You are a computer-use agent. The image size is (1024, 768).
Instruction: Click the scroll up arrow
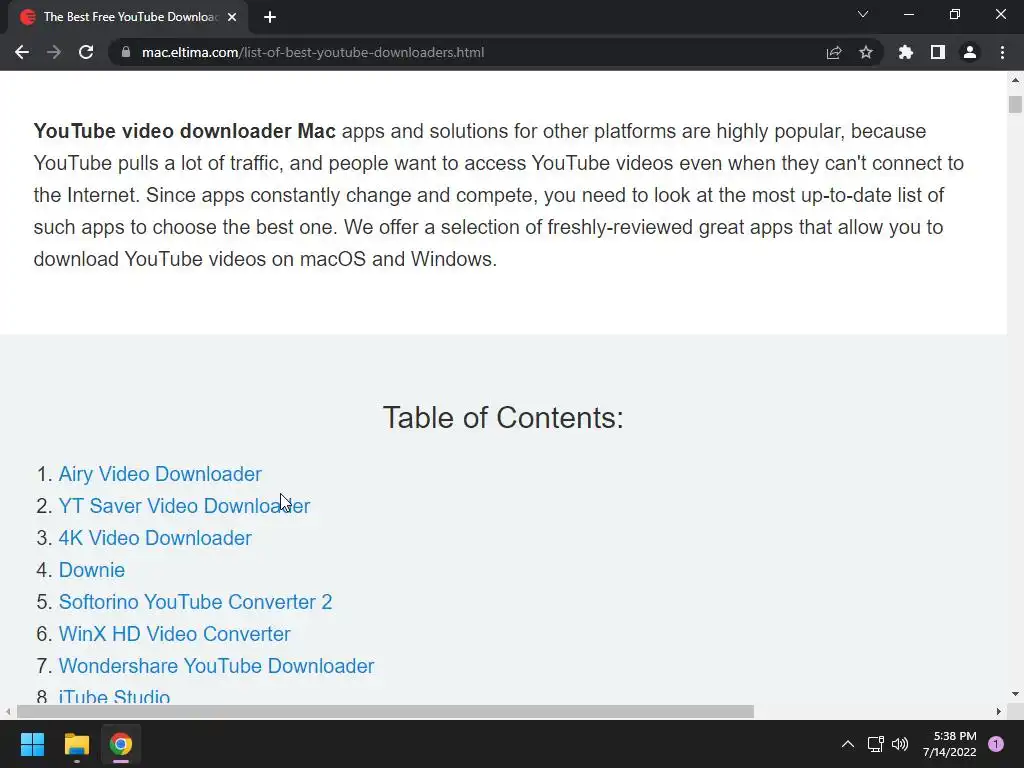click(1015, 80)
